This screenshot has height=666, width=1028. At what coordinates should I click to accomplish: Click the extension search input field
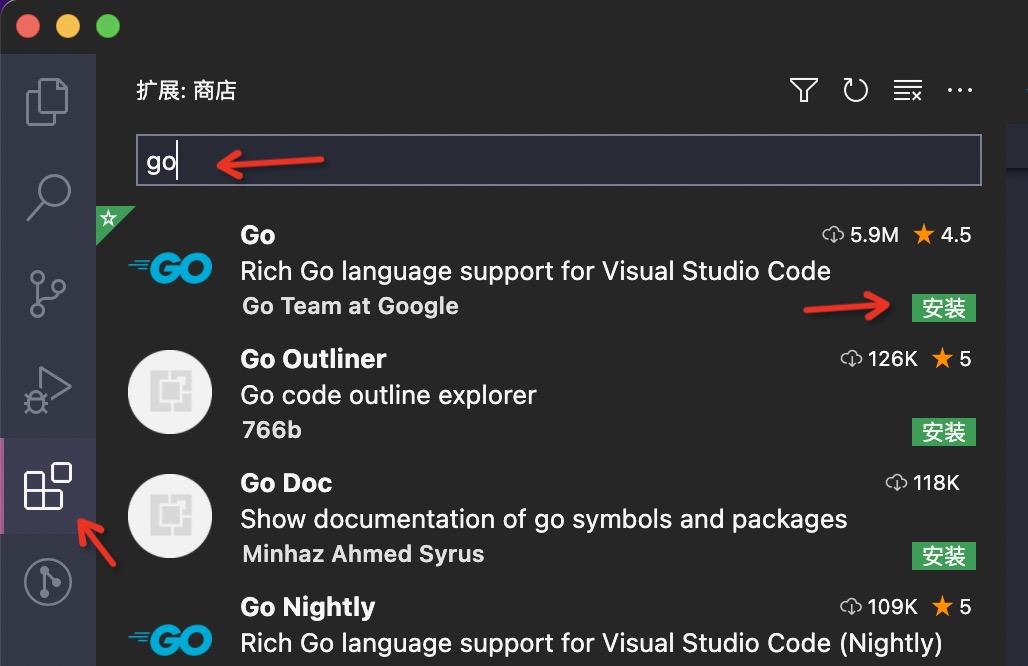pyautogui.click(x=558, y=161)
